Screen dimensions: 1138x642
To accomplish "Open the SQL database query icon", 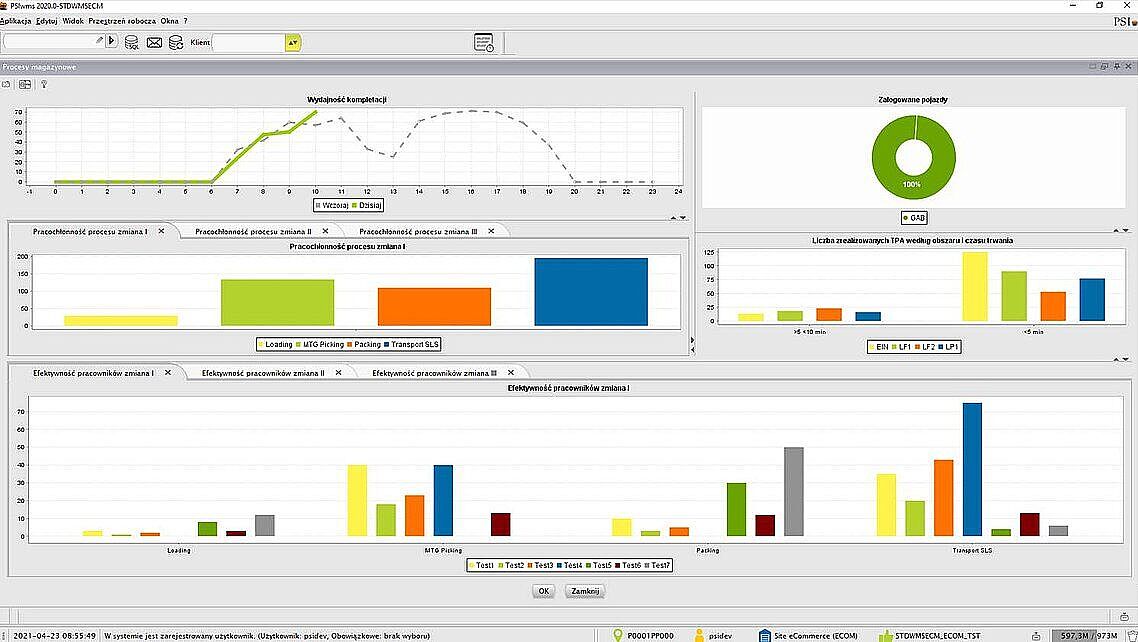I will tap(132, 43).
